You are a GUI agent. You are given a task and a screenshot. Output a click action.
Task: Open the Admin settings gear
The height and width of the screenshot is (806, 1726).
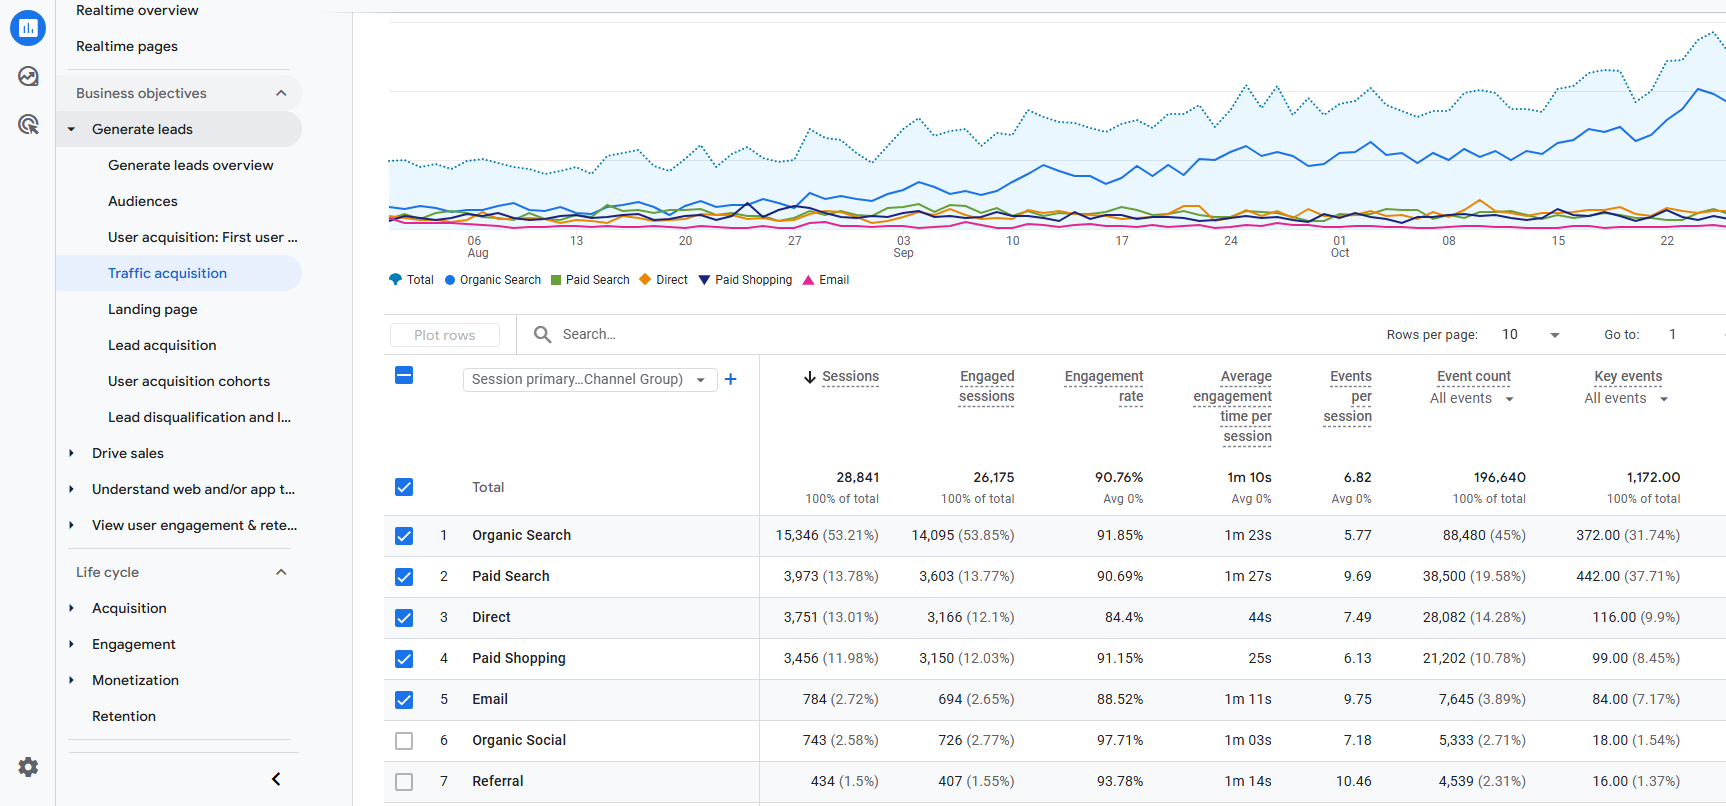[28, 767]
